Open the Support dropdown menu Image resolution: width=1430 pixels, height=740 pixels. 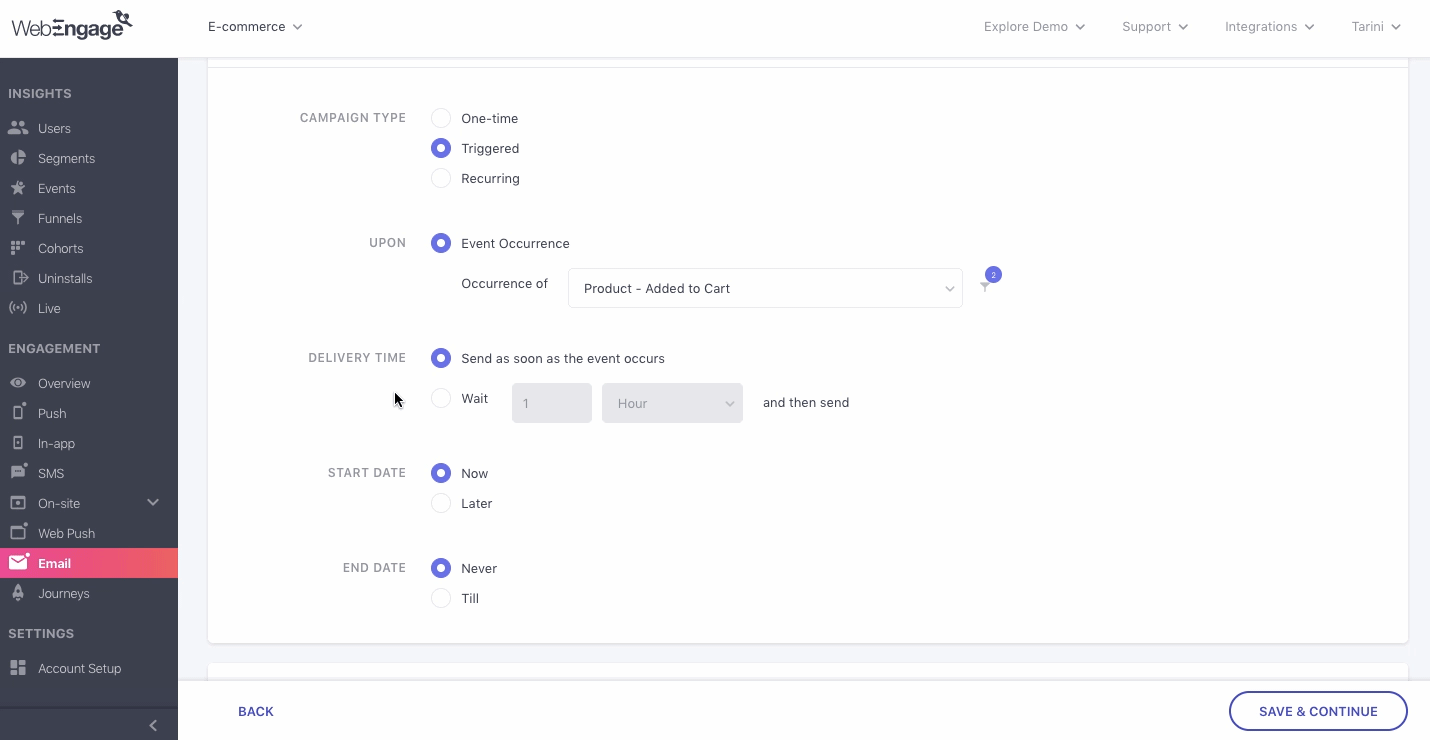click(x=1155, y=27)
